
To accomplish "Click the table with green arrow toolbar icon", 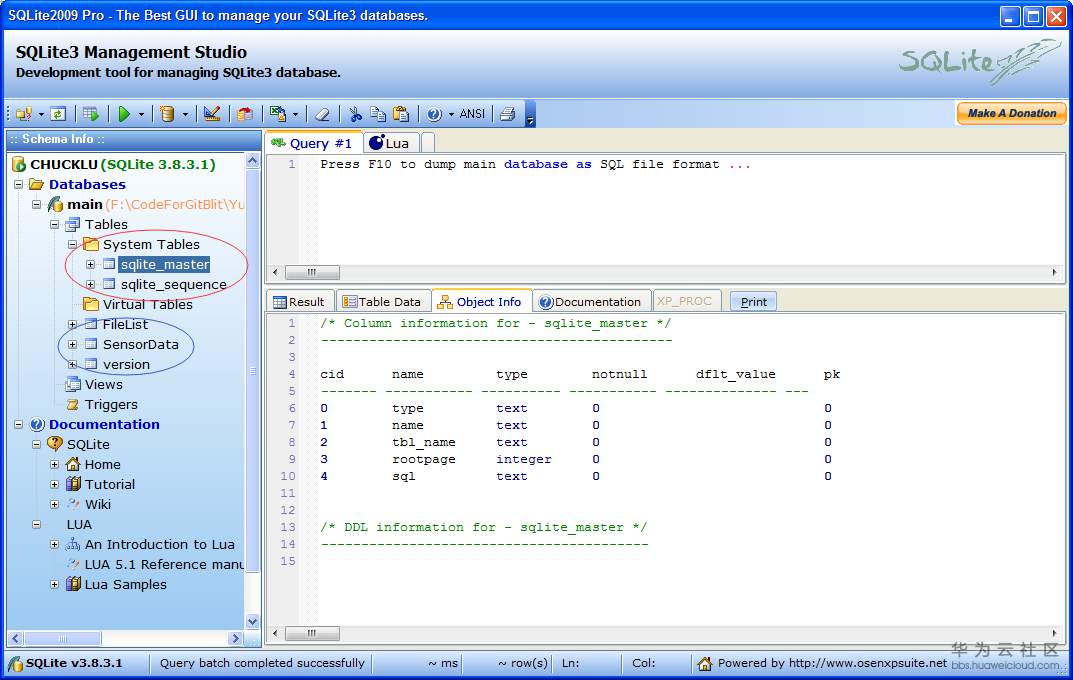I will point(91,114).
